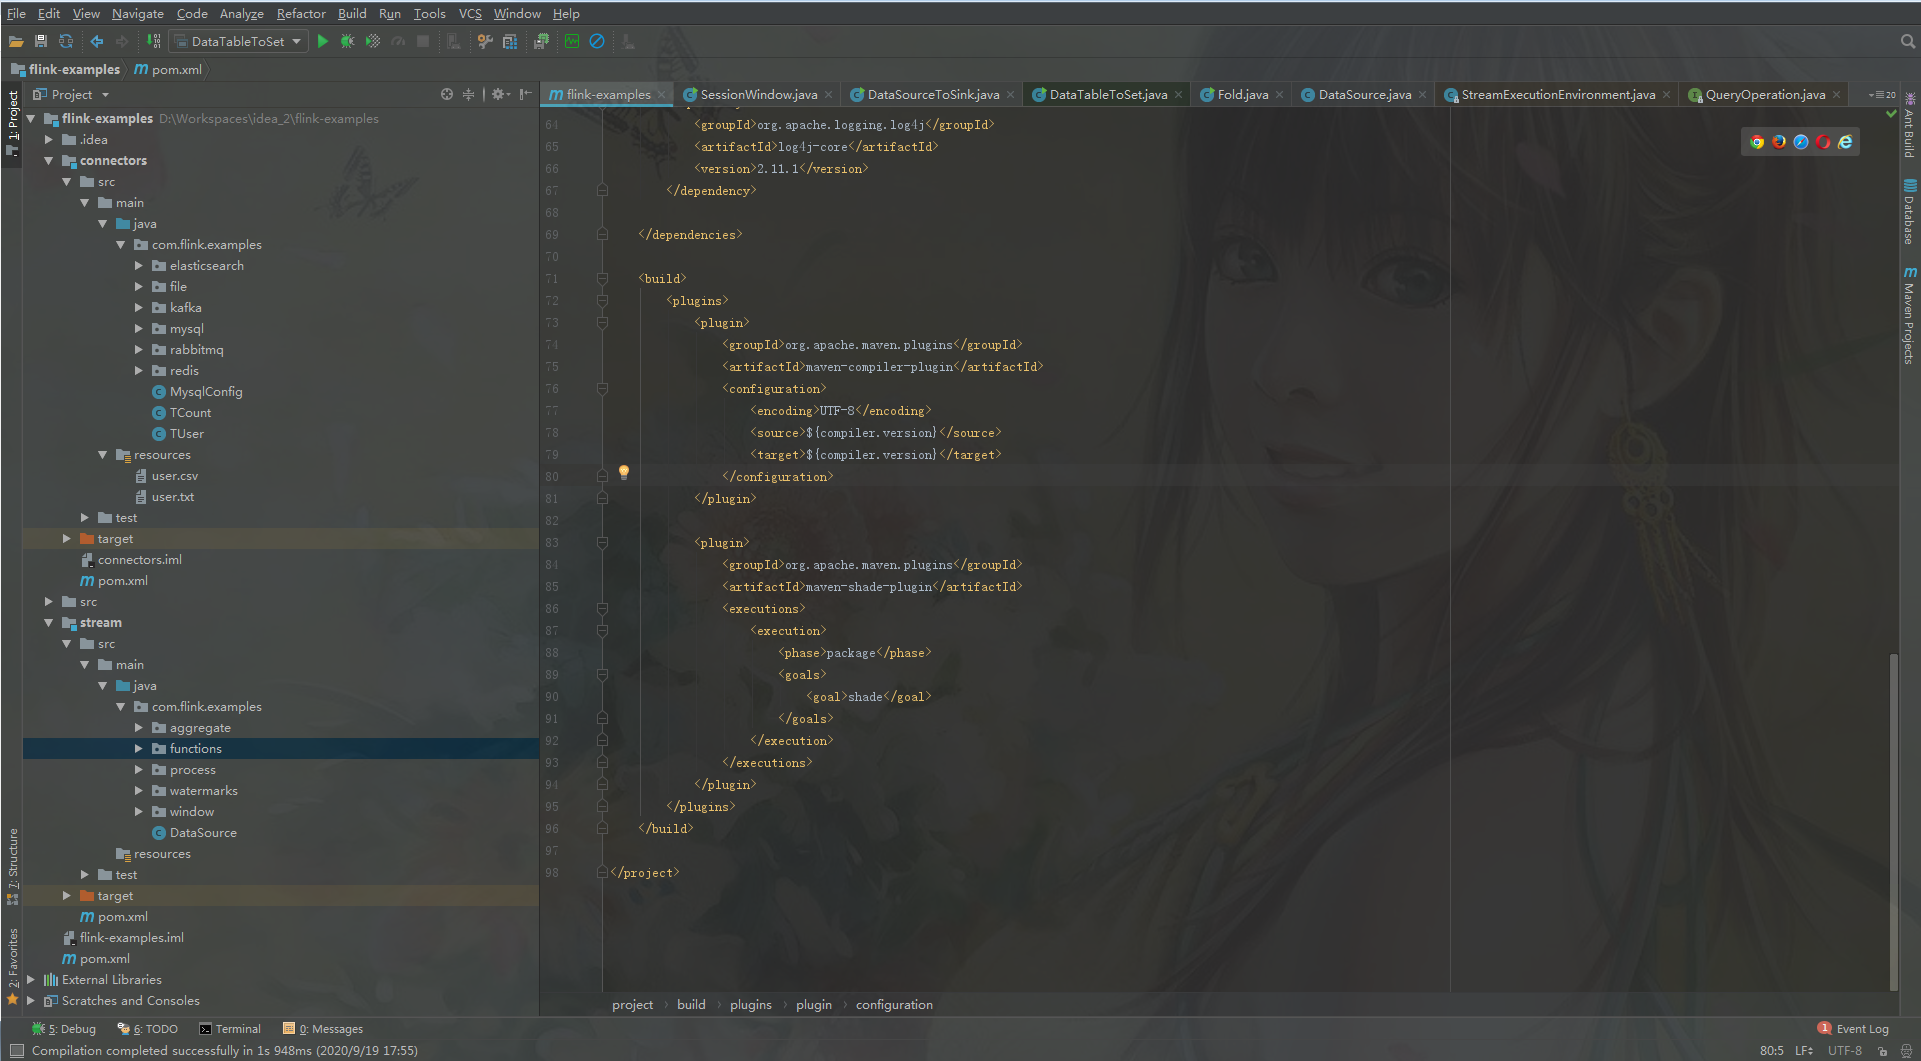This screenshot has height=1061, width=1921.
Task: Navigate back with the blue arrow
Action: coord(97,41)
